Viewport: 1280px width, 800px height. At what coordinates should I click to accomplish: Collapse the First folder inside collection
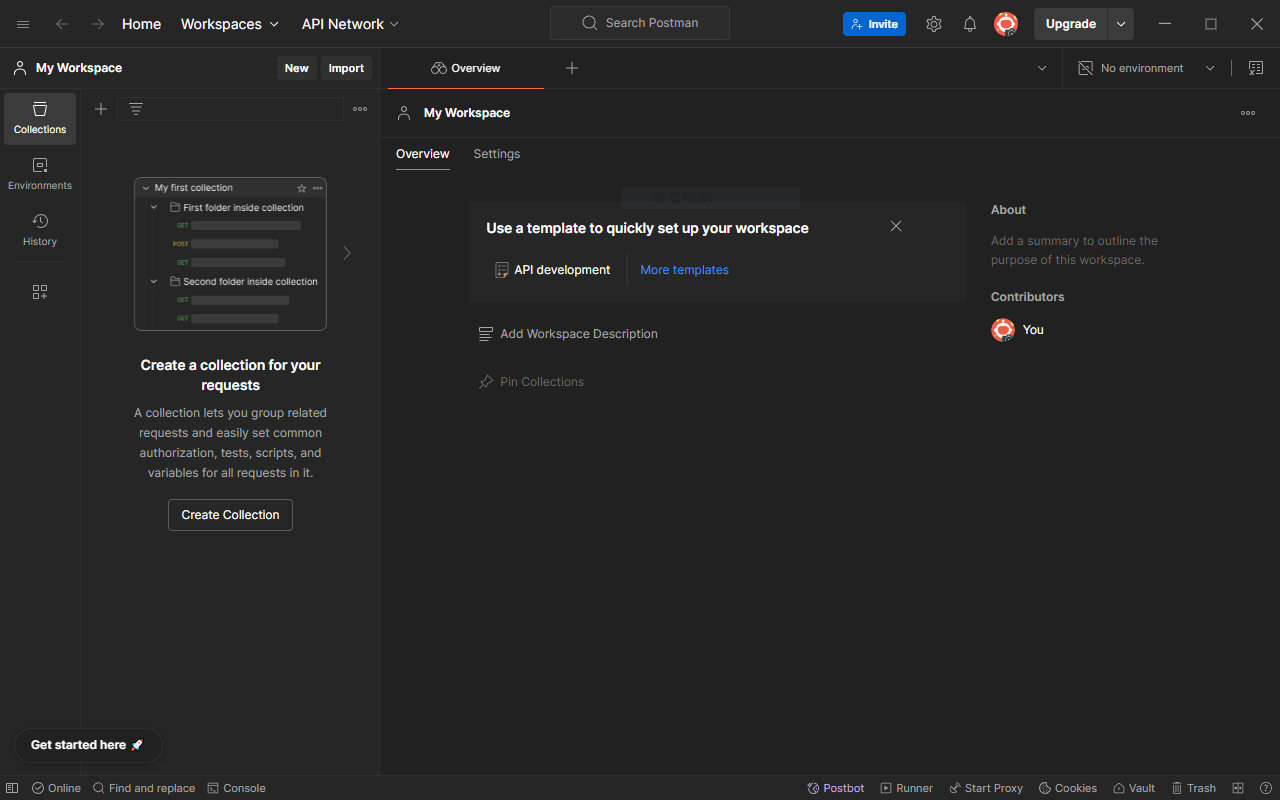pos(154,208)
